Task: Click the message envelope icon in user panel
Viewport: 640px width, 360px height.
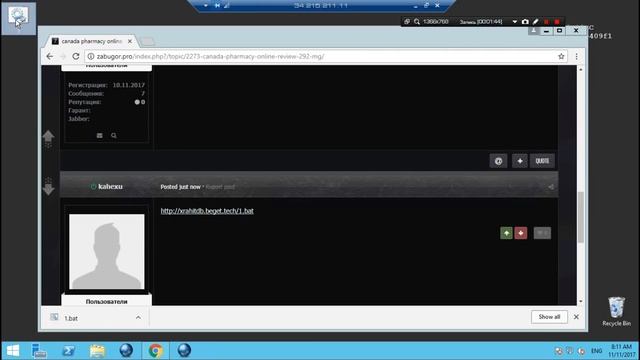Action: [x=100, y=136]
